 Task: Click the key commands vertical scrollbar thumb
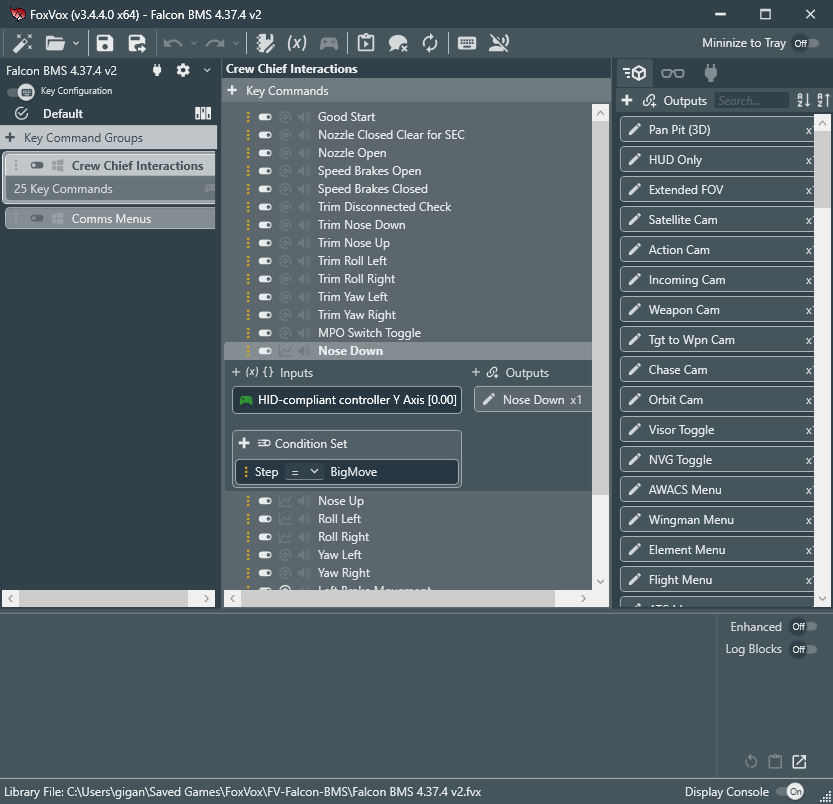[x=600, y=308]
